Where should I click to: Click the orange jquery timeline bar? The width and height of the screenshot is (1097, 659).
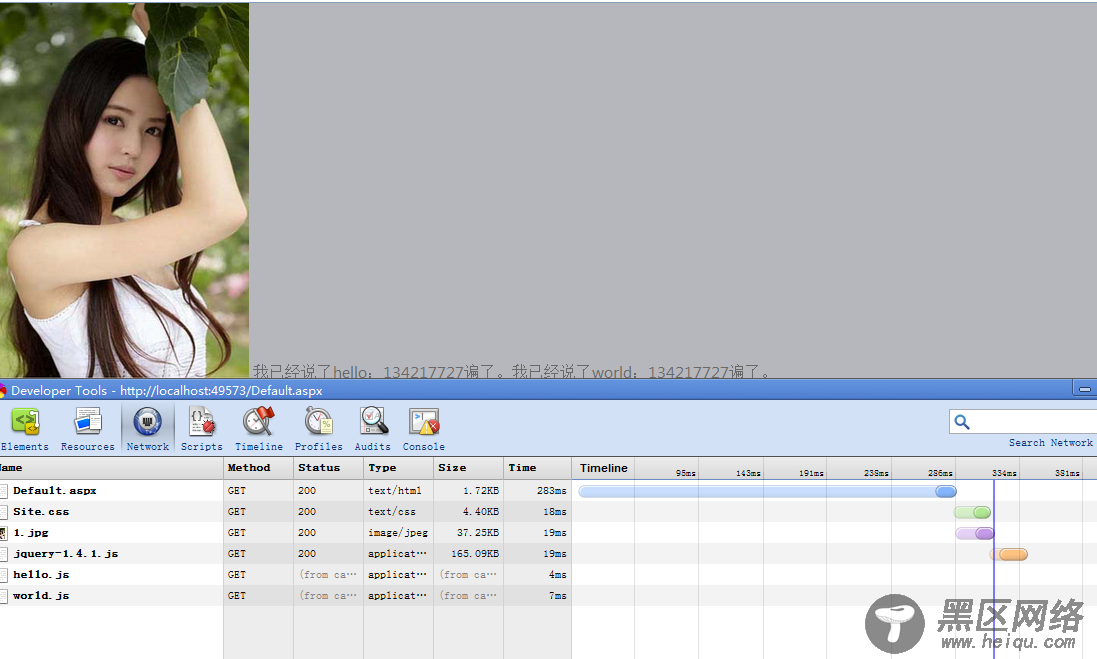point(1009,554)
